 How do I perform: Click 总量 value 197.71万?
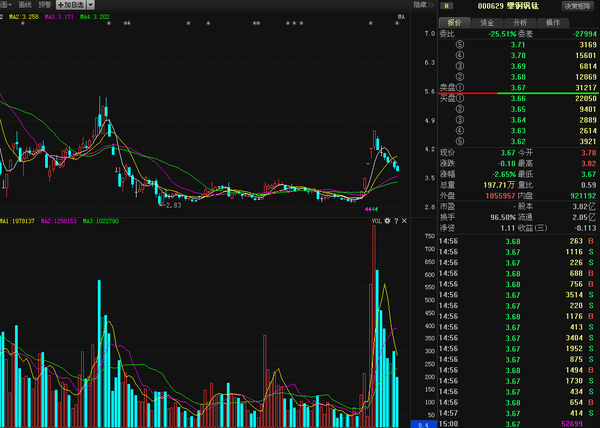point(499,185)
